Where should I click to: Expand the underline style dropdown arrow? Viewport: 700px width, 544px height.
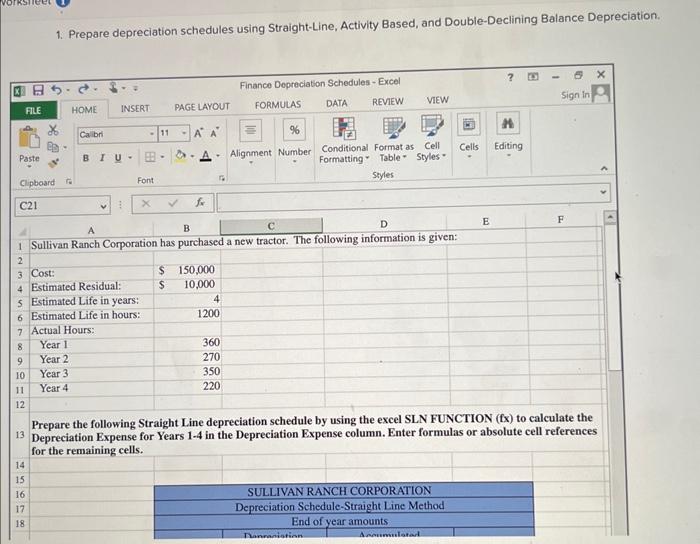point(130,158)
